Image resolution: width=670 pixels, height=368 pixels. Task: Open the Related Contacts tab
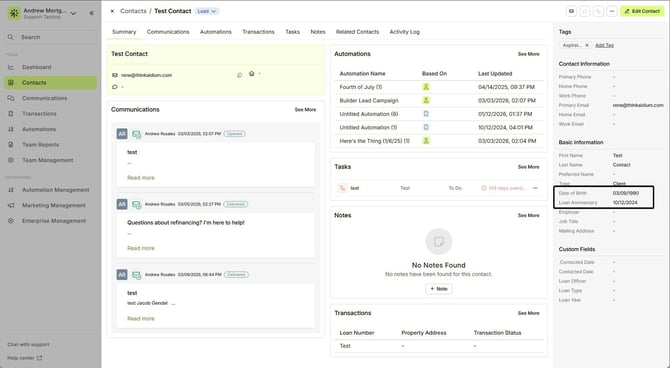click(x=357, y=32)
